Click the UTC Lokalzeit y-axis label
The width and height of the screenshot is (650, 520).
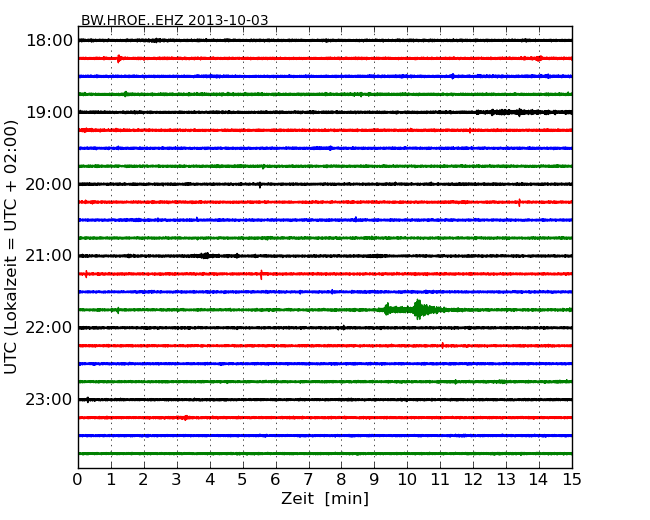click(x=11, y=247)
